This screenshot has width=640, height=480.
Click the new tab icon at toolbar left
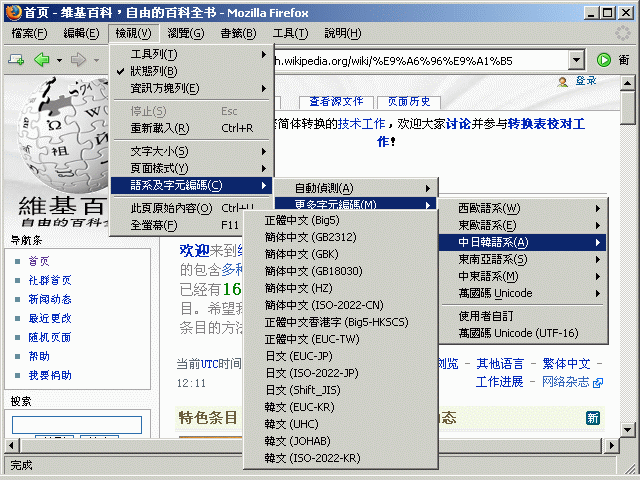(16, 60)
